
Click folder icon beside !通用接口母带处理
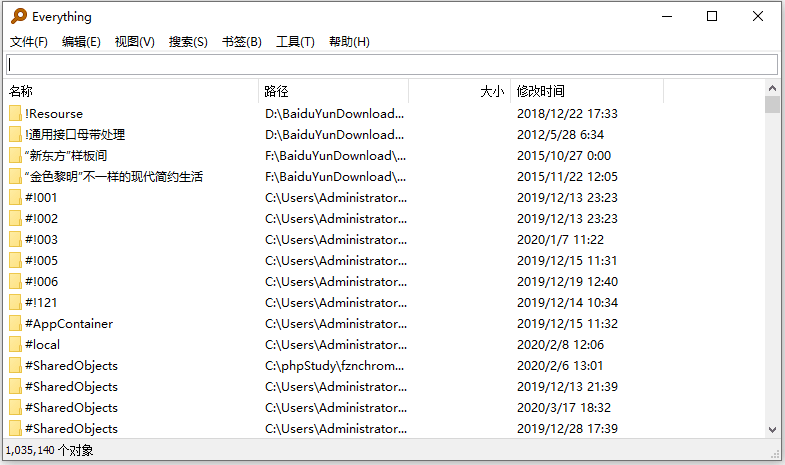click(15, 135)
